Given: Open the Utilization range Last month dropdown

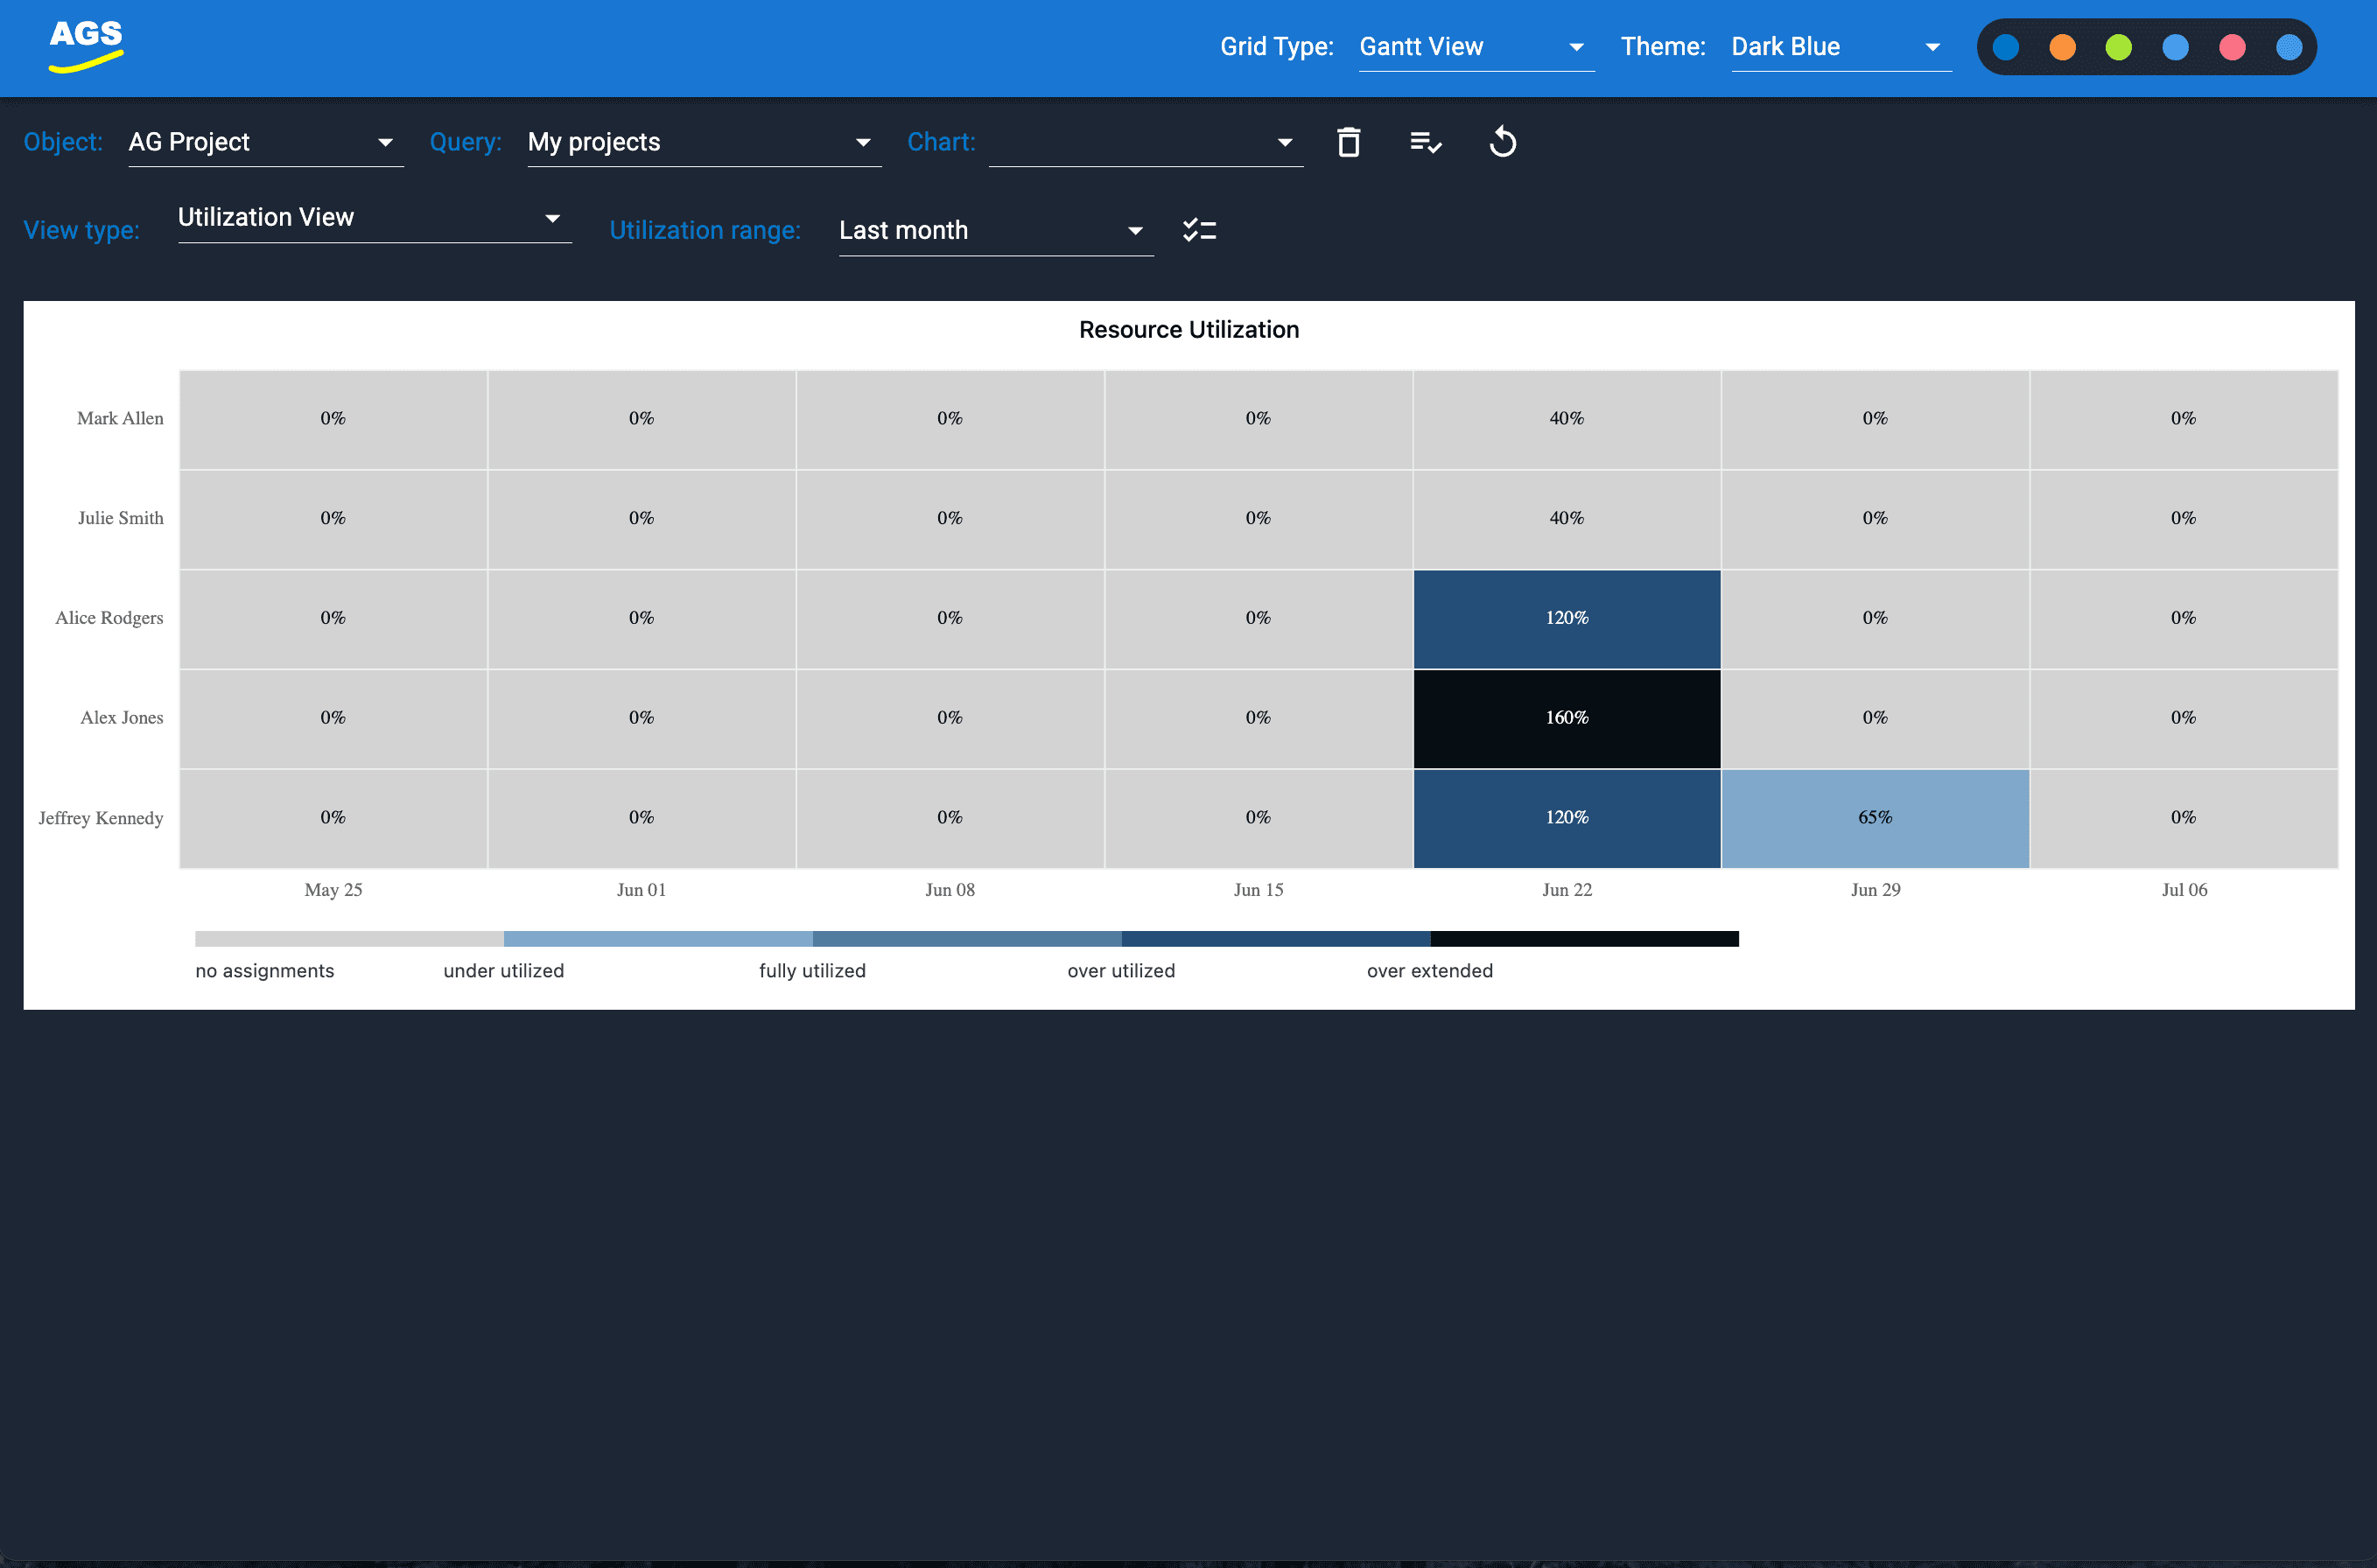Looking at the screenshot, I should [995, 230].
